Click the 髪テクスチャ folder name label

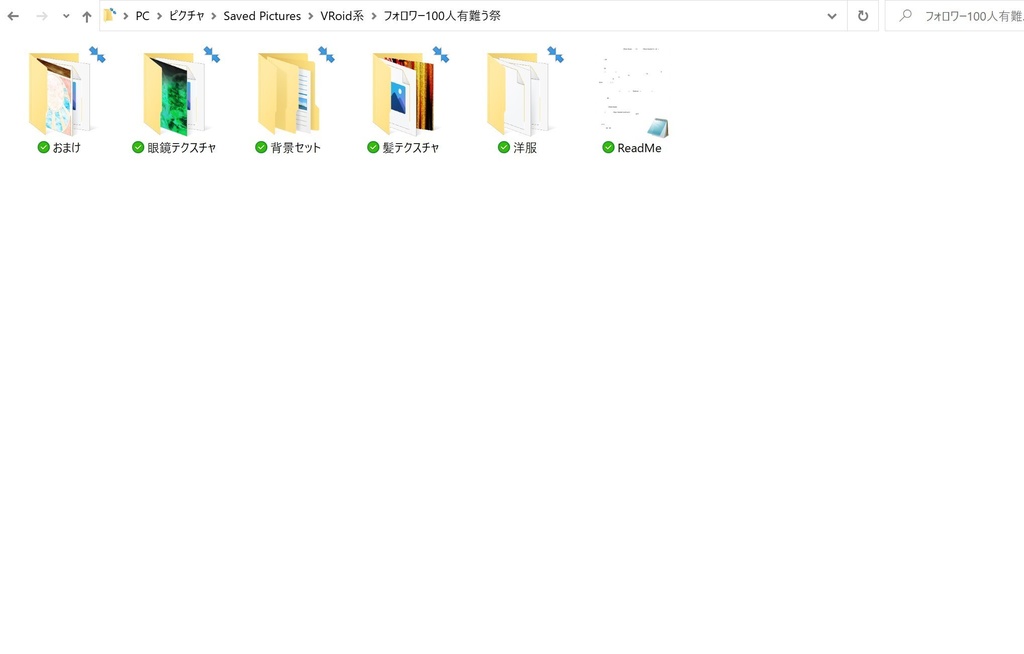point(411,148)
